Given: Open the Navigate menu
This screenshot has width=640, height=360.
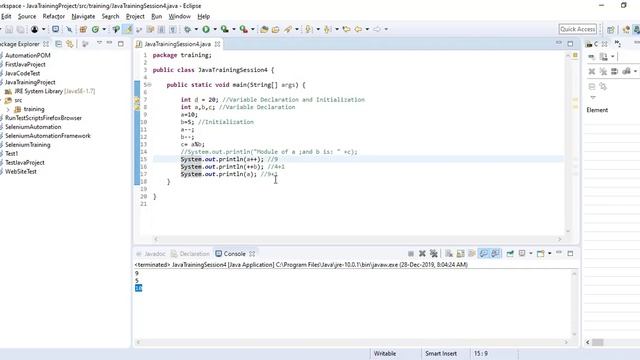Looking at the screenshot, I should [x=83, y=16].
